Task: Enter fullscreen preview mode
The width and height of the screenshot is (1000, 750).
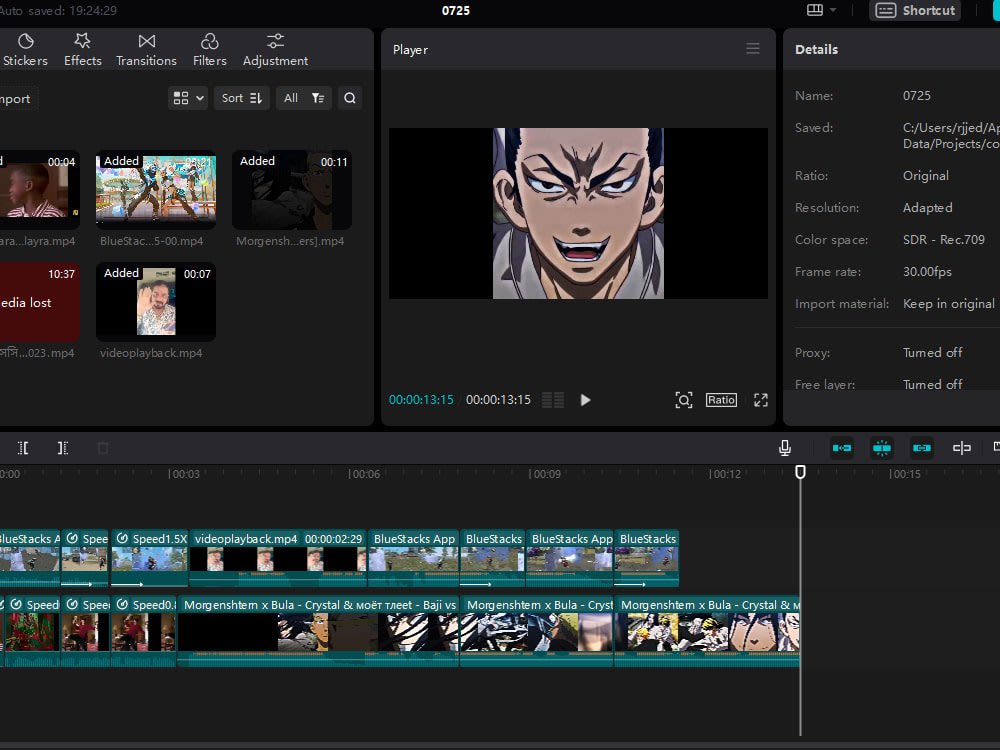Action: tap(761, 400)
